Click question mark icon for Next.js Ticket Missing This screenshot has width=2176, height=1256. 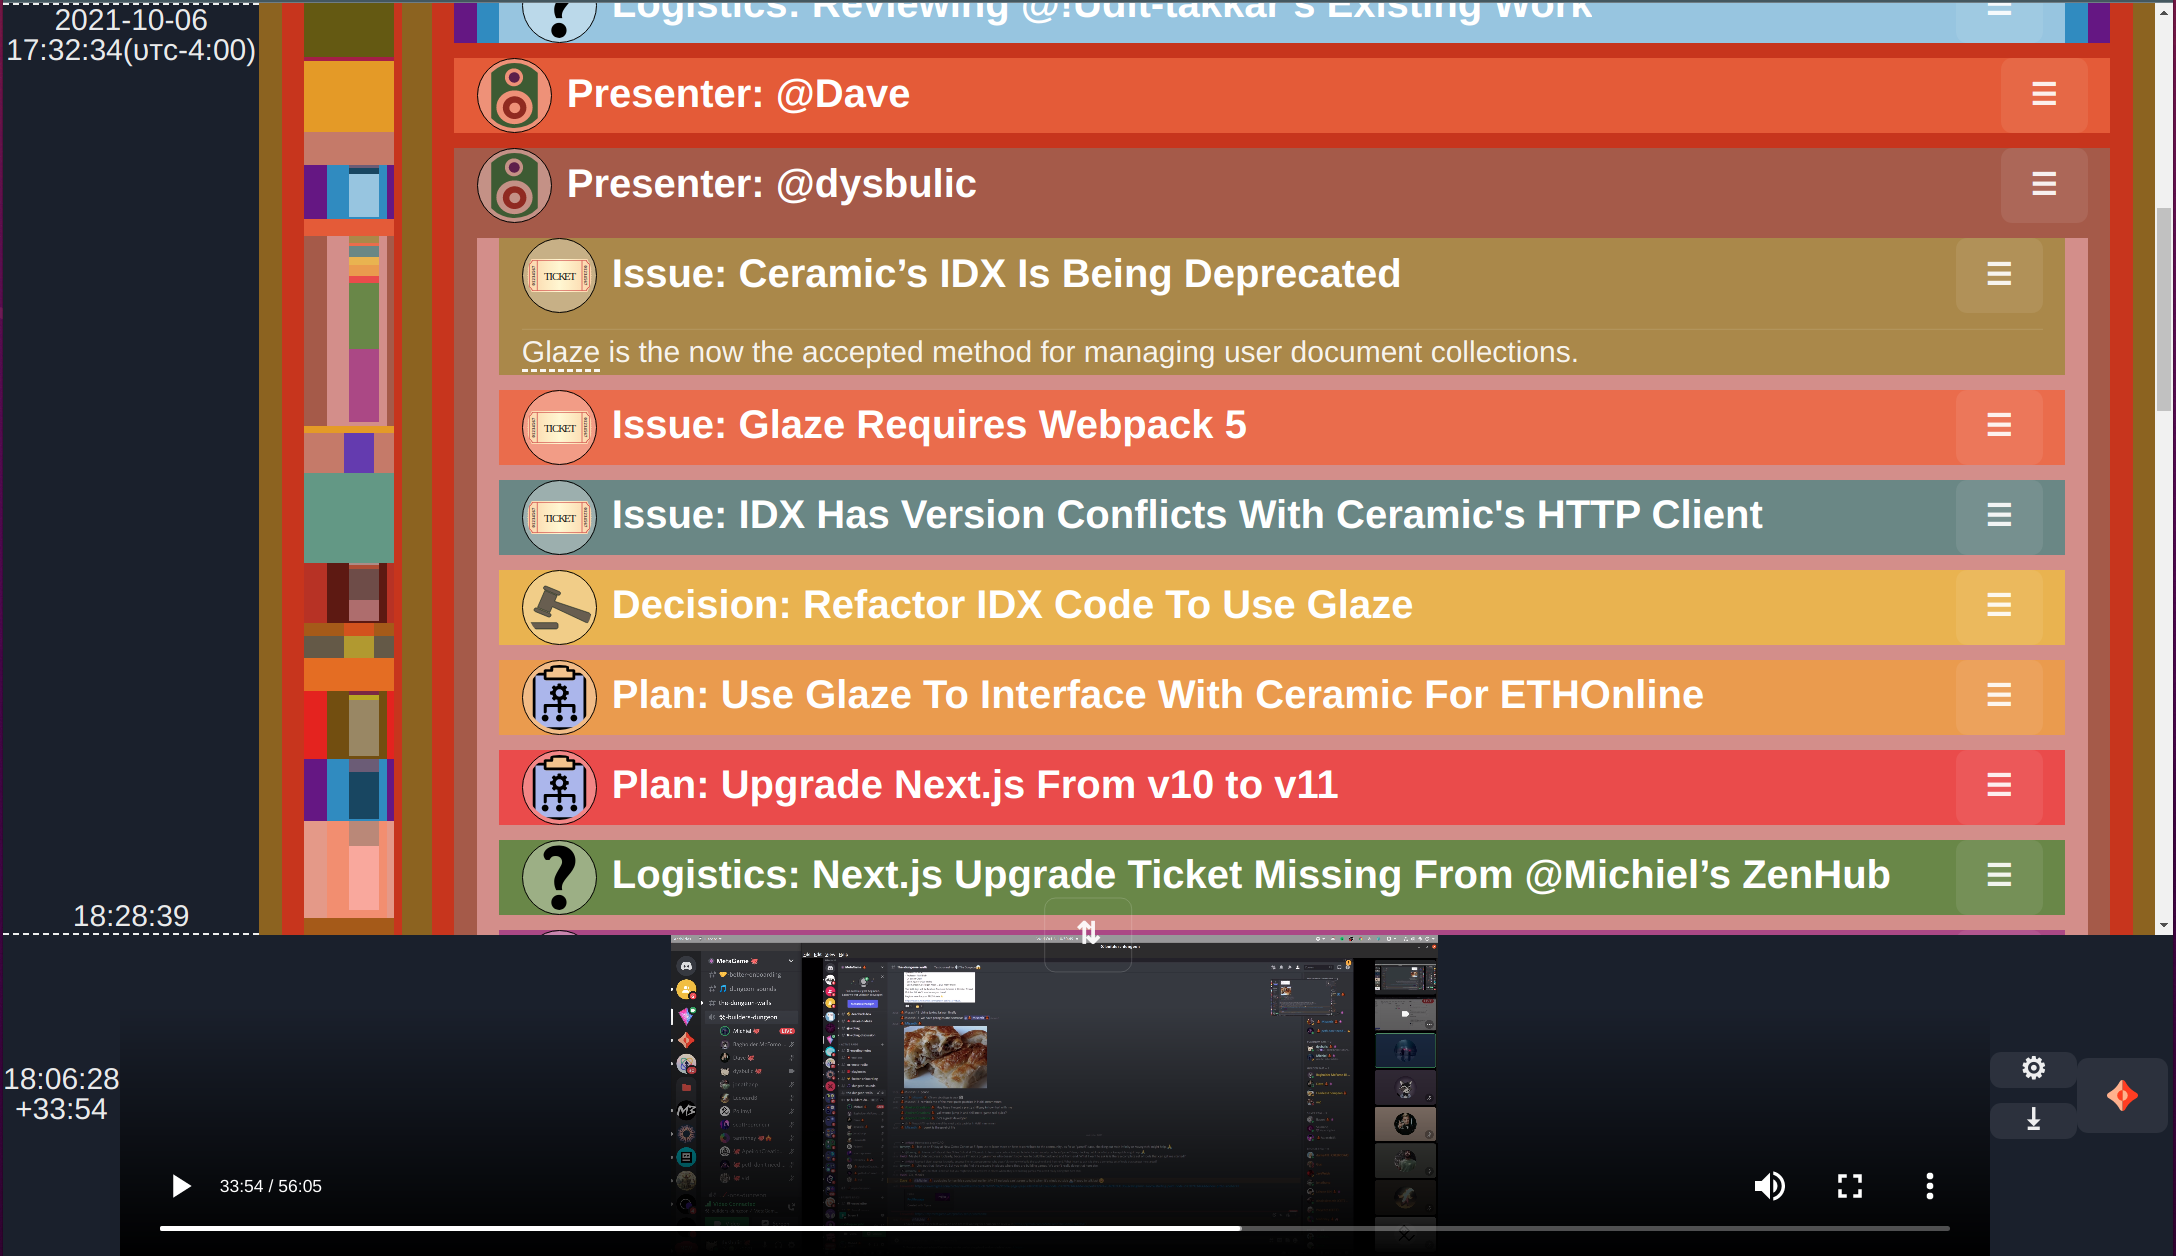(559, 877)
